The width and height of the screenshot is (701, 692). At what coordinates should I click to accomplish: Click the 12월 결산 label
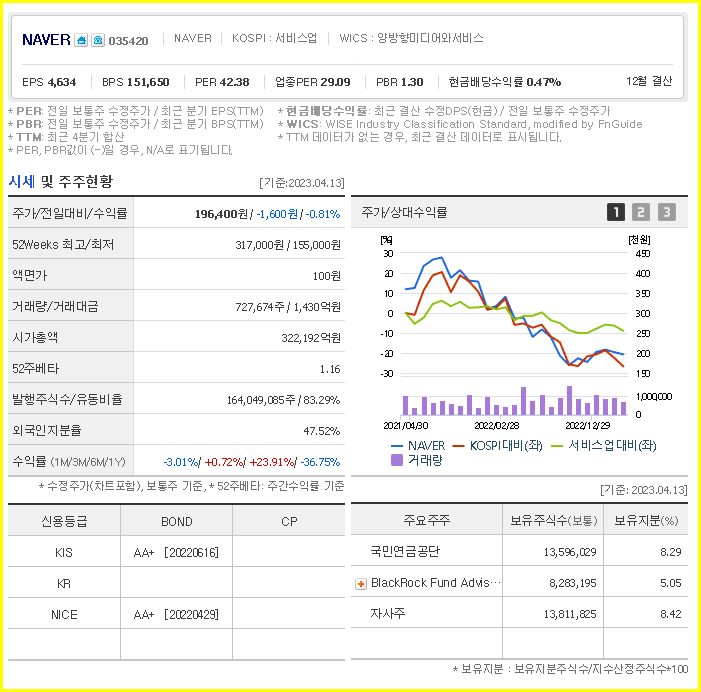click(649, 81)
